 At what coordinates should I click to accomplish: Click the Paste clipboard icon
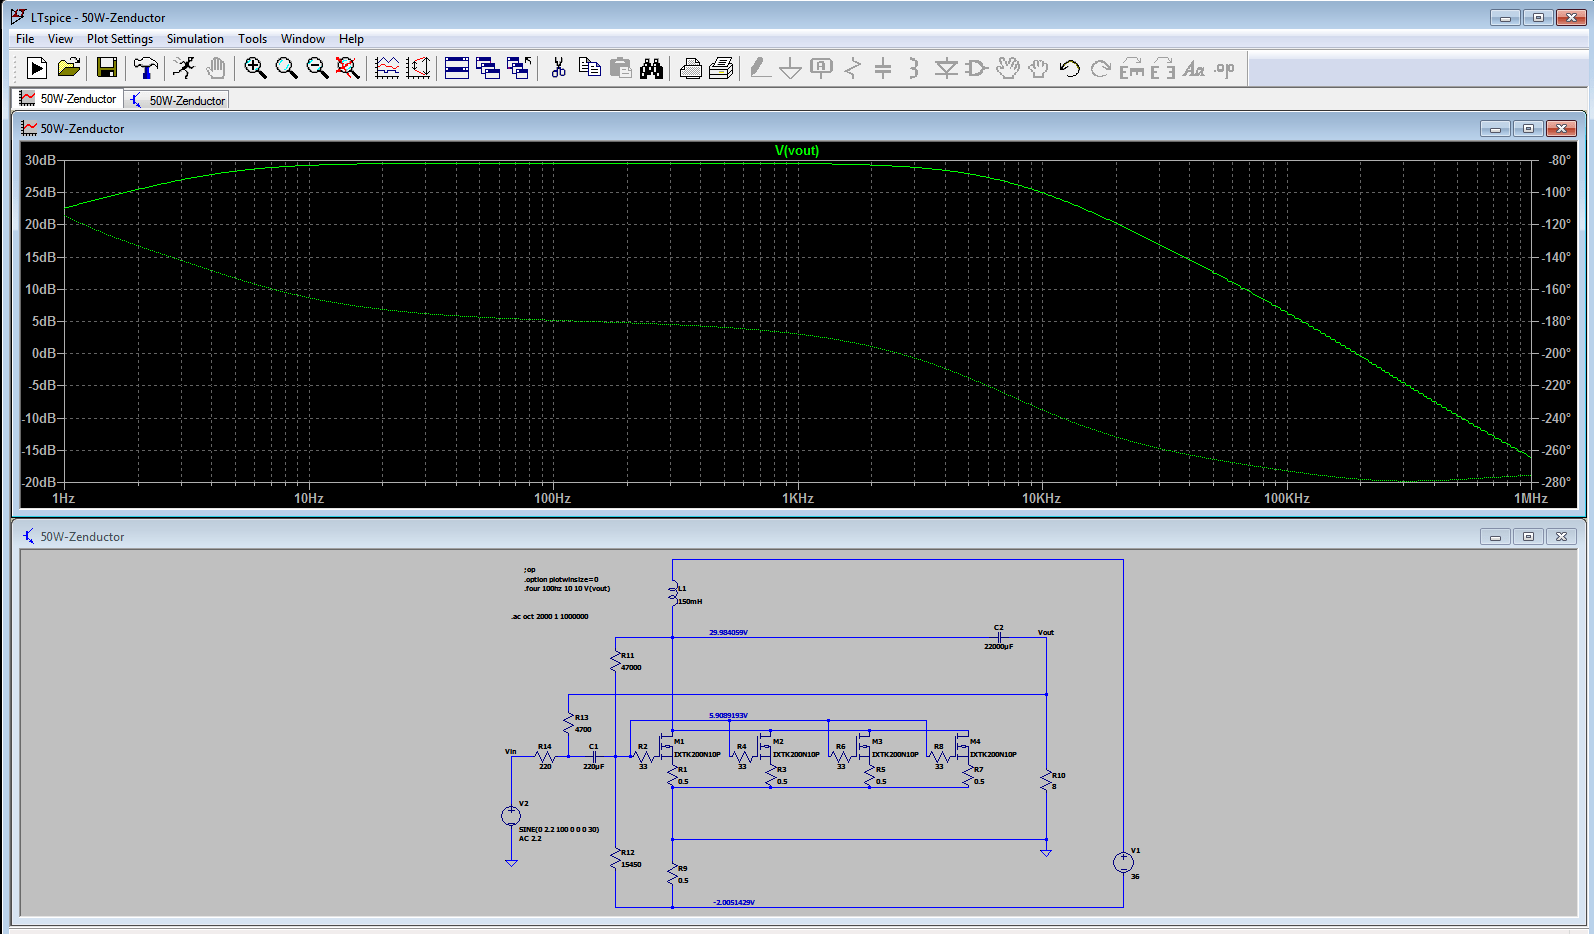[621, 68]
